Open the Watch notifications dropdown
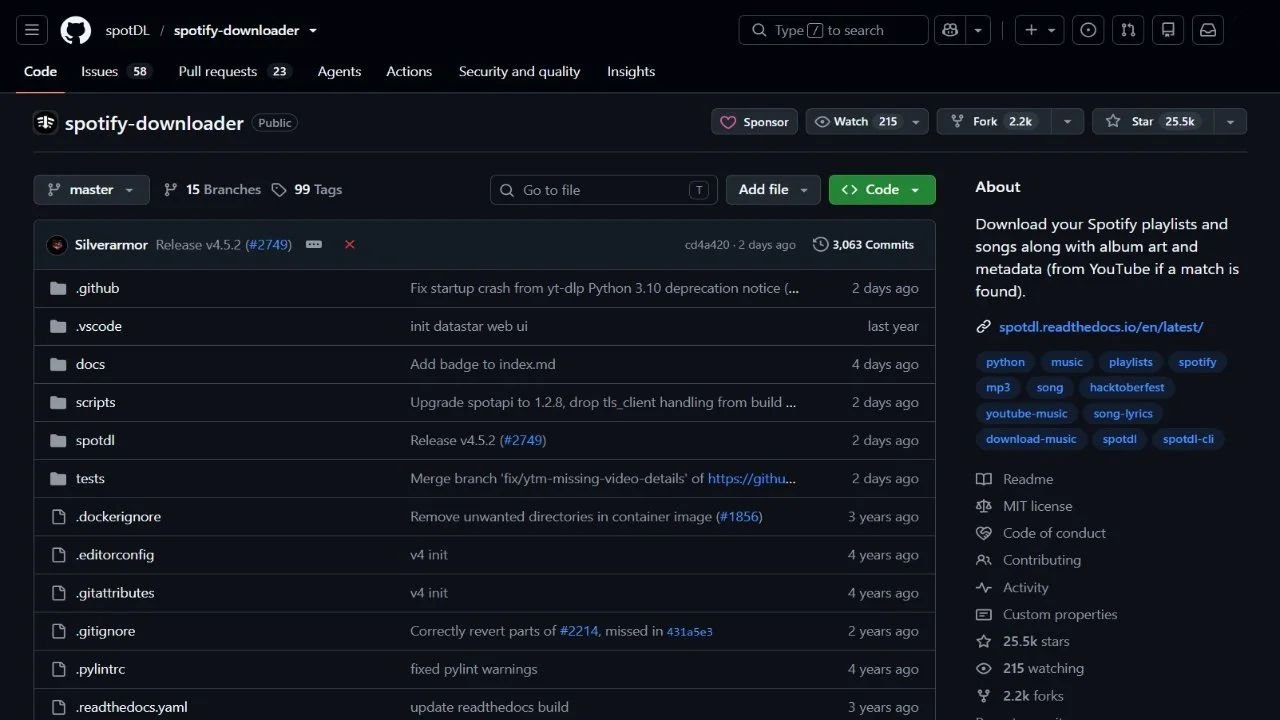The image size is (1280, 720). [x=867, y=122]
